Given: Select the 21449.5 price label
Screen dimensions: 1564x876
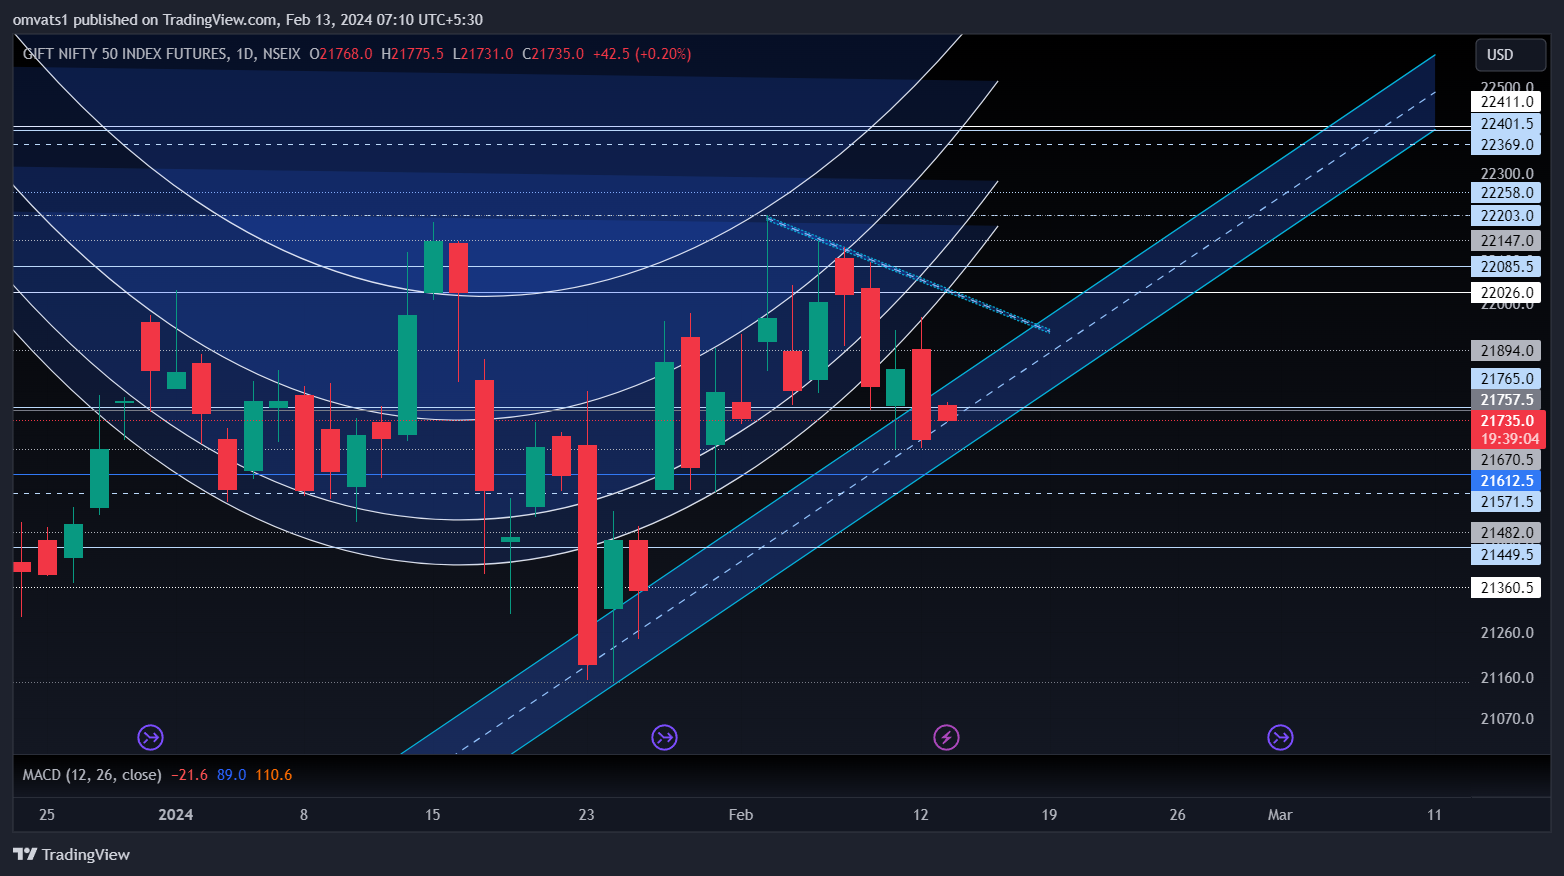Looking at the screenshot, I should (x=1506, y=555).
